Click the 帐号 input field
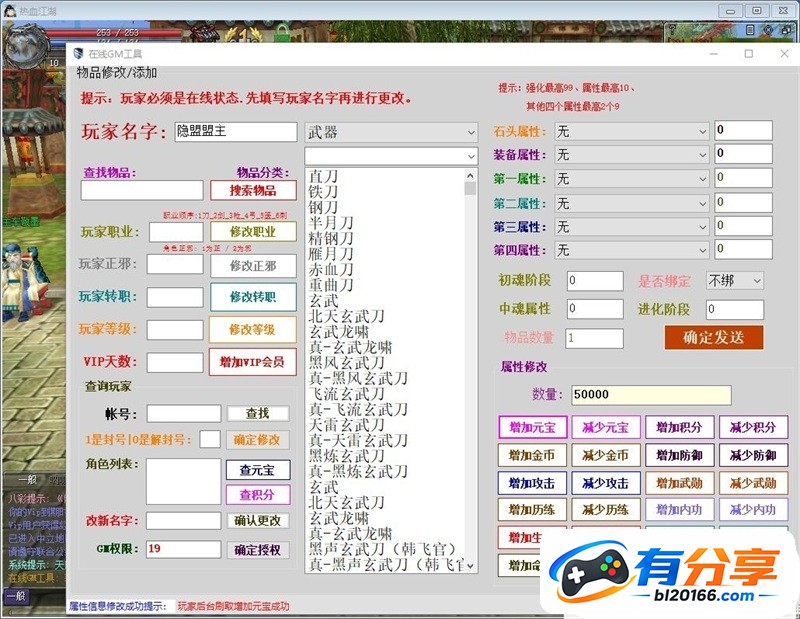Image resolution: width=800 pixels, height=619 pixels. click(184, 413)
